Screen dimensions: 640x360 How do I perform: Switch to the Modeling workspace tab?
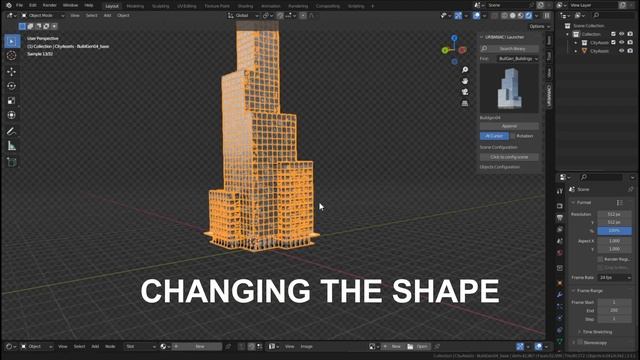pyautogui.click(x=135, y=6)
